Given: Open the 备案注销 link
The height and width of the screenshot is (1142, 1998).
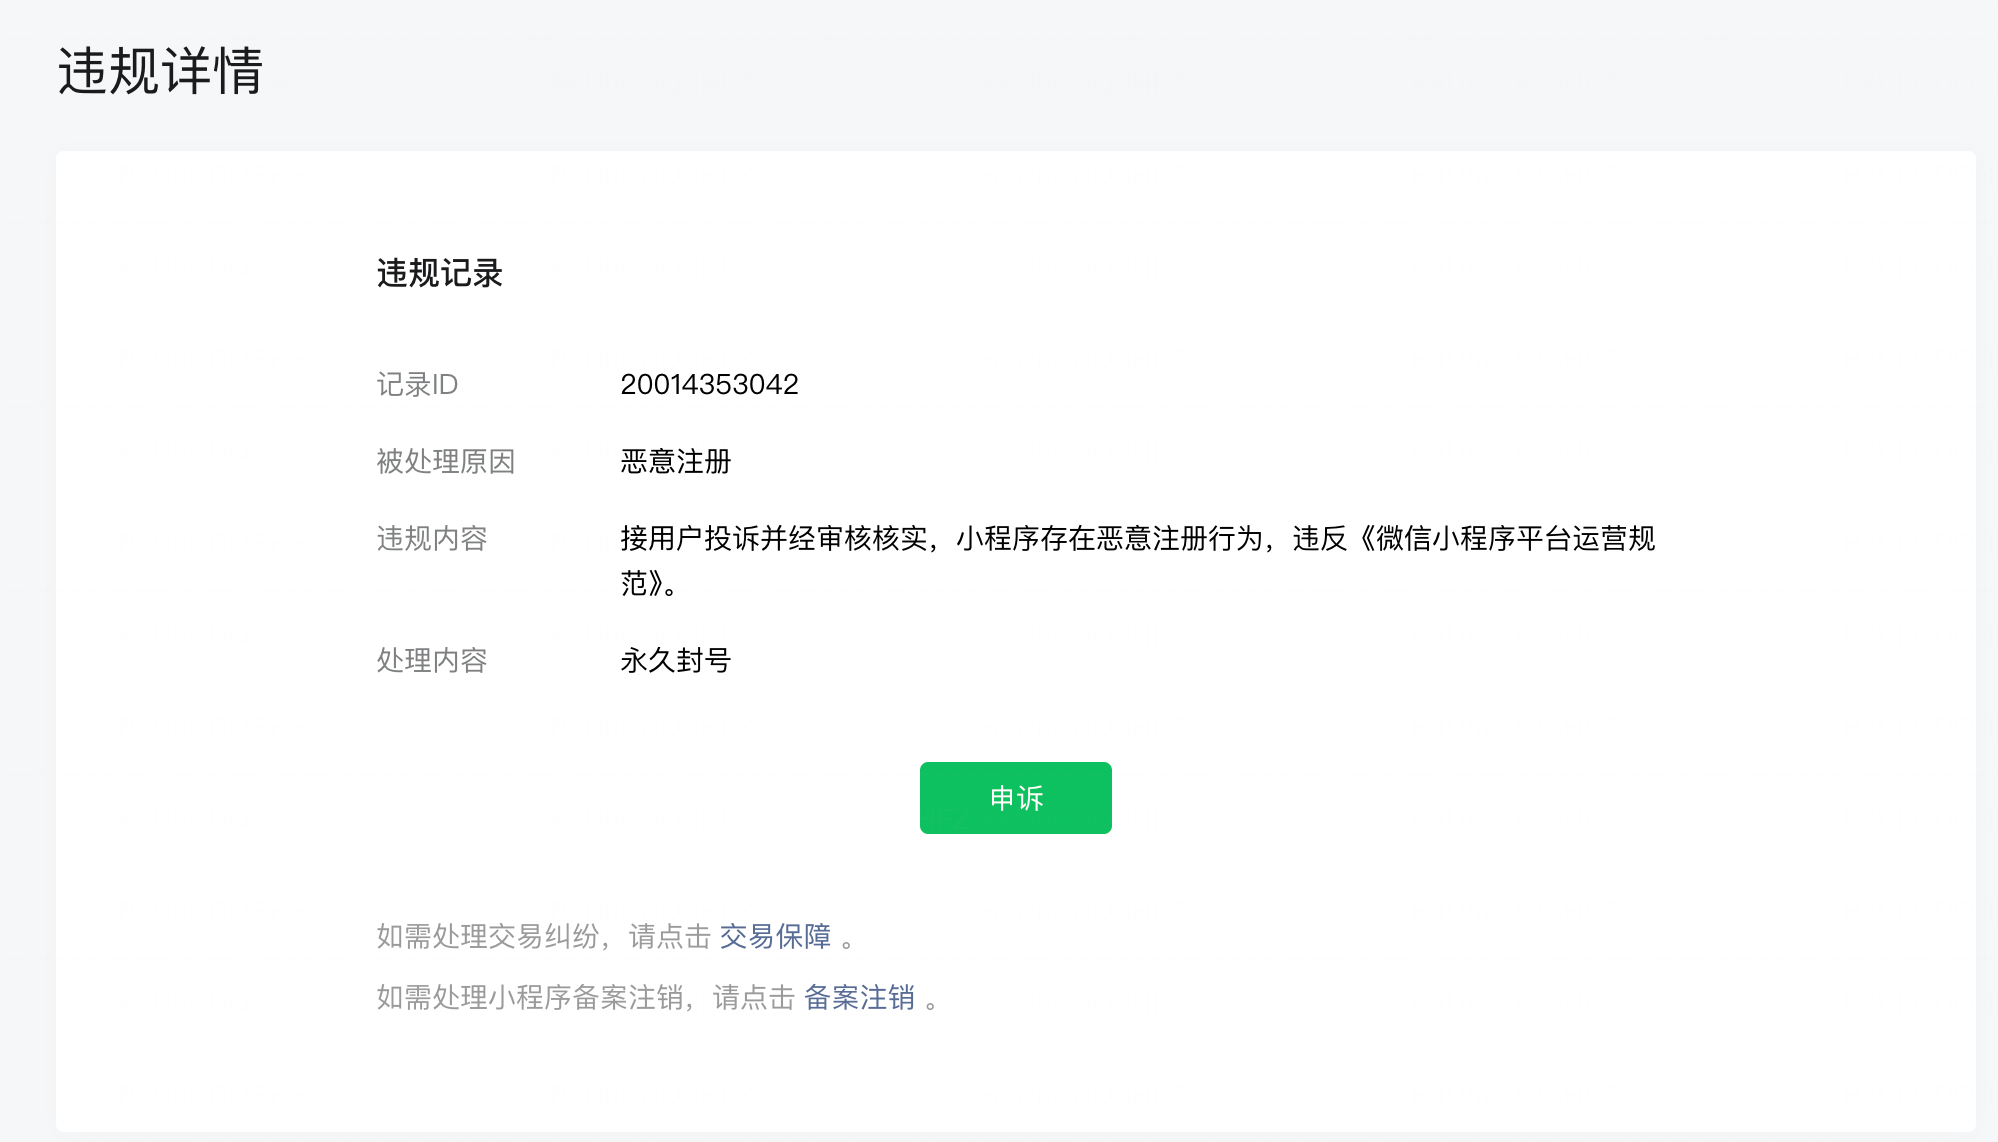Looking at the screenshot, I should point(859,998).
